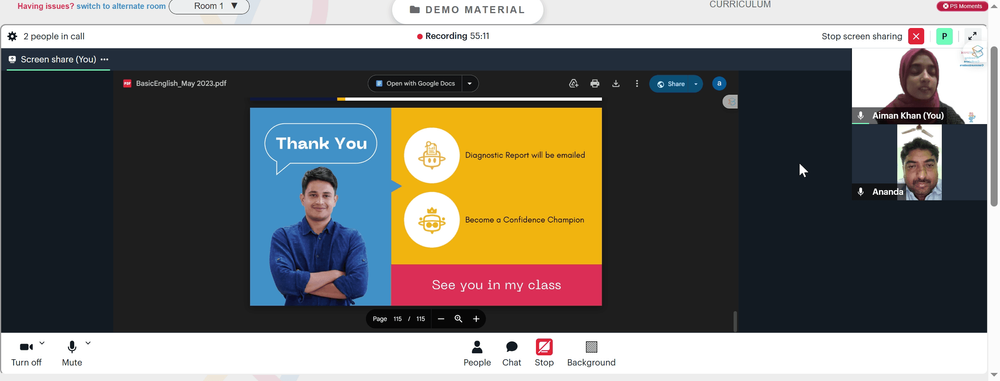Open DEMO MATERIAL folder tab
Image resolution: width=1000 pixels, height=381 pixels.
pos(467,10)
